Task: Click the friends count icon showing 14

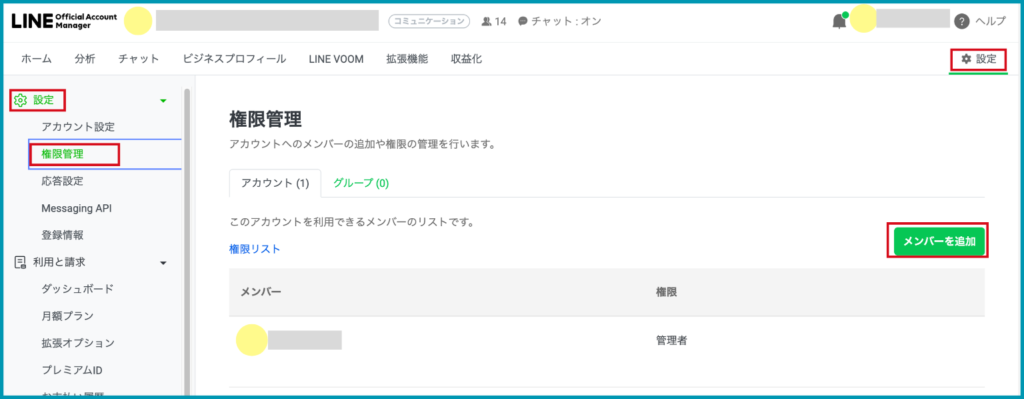Action: coord(487,21)
